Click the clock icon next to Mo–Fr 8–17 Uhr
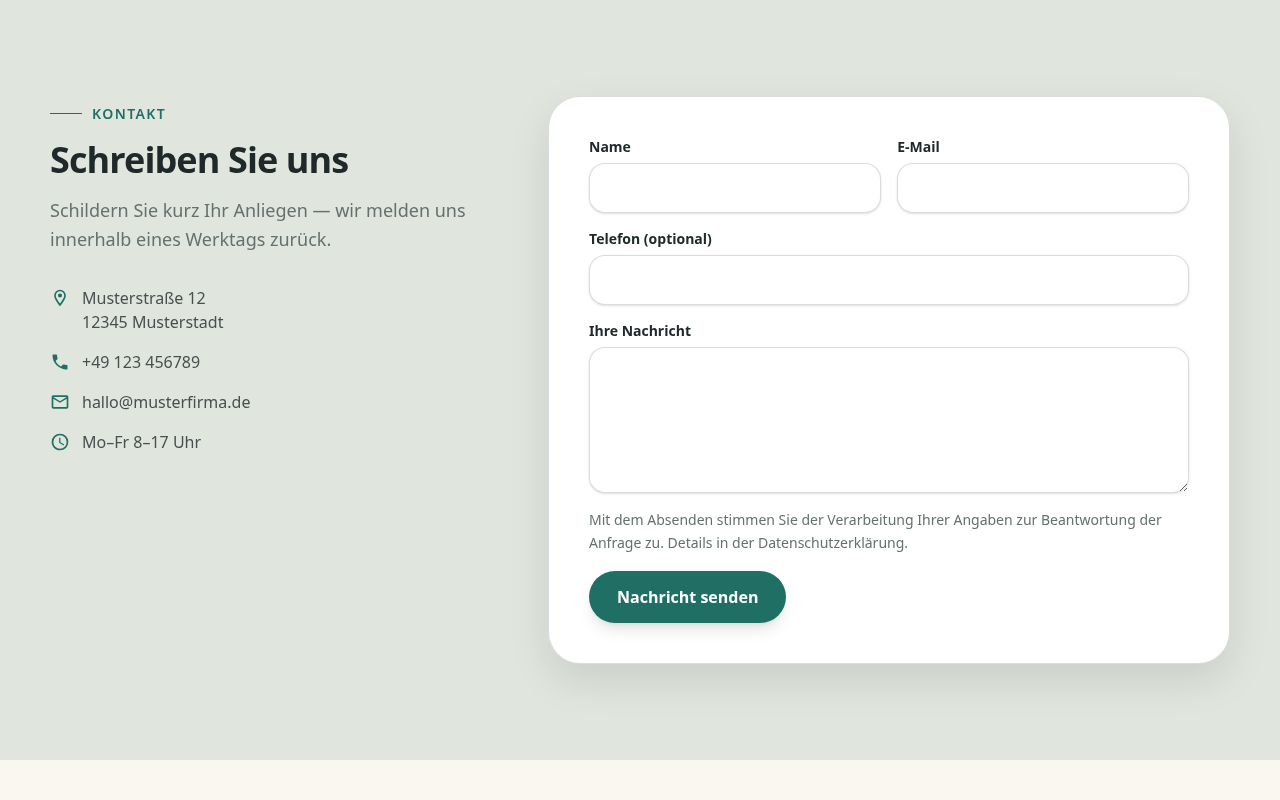This screenshot has width=1280, height=800. 60,442
